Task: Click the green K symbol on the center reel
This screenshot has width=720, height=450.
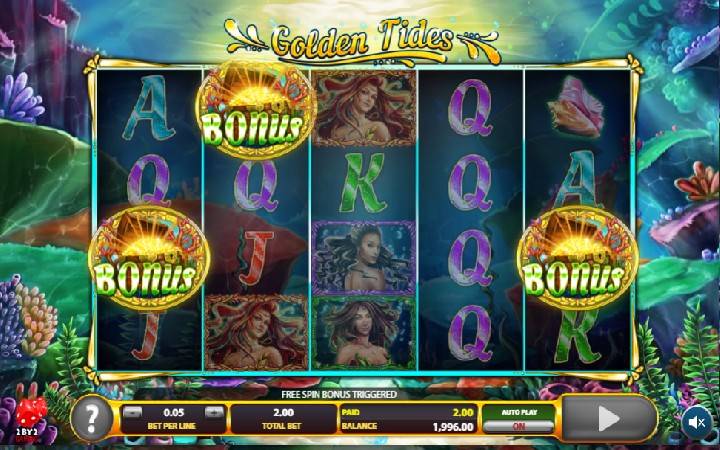Action: (363, 182)
